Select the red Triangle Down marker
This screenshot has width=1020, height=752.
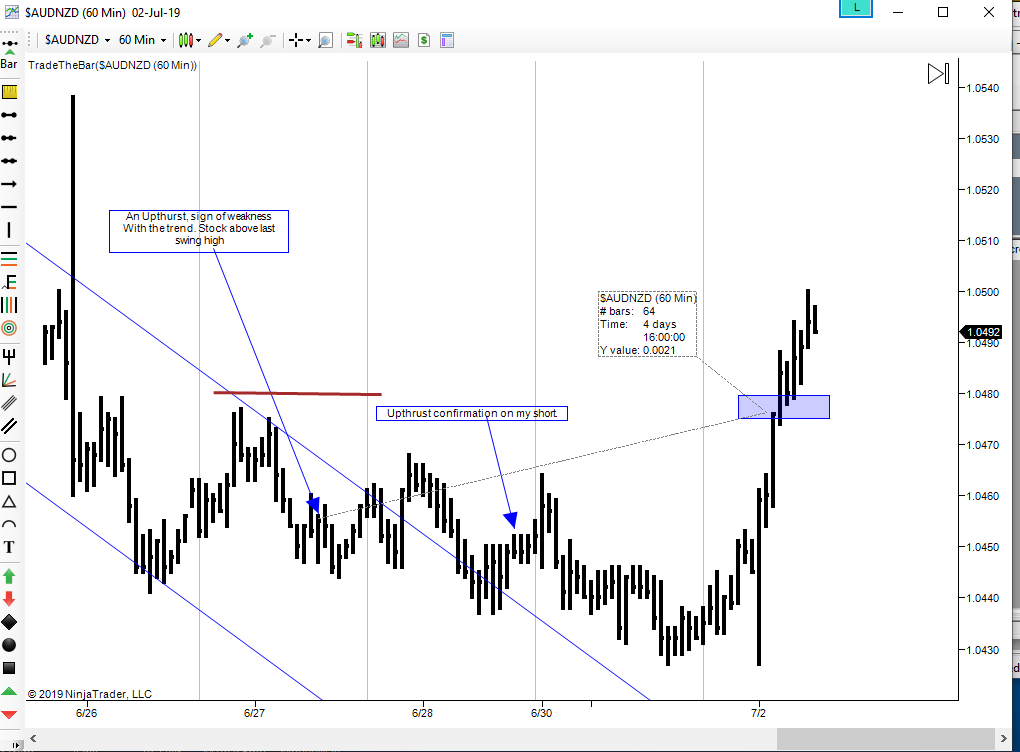[x=9, y=714]
